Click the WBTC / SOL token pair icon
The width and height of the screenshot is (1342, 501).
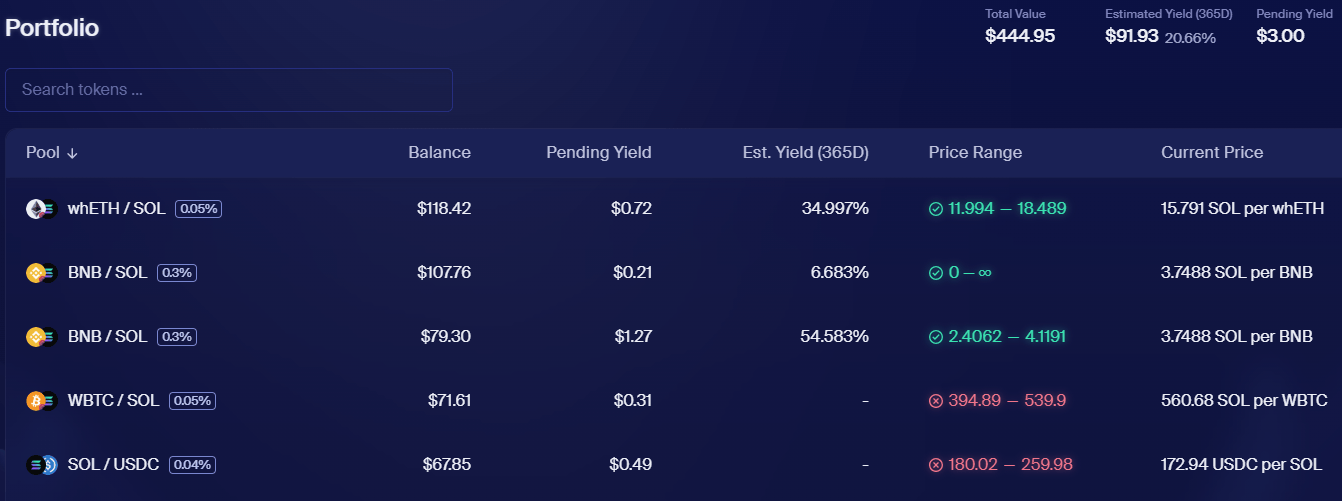pyautogui.click(x=41, y=401)
